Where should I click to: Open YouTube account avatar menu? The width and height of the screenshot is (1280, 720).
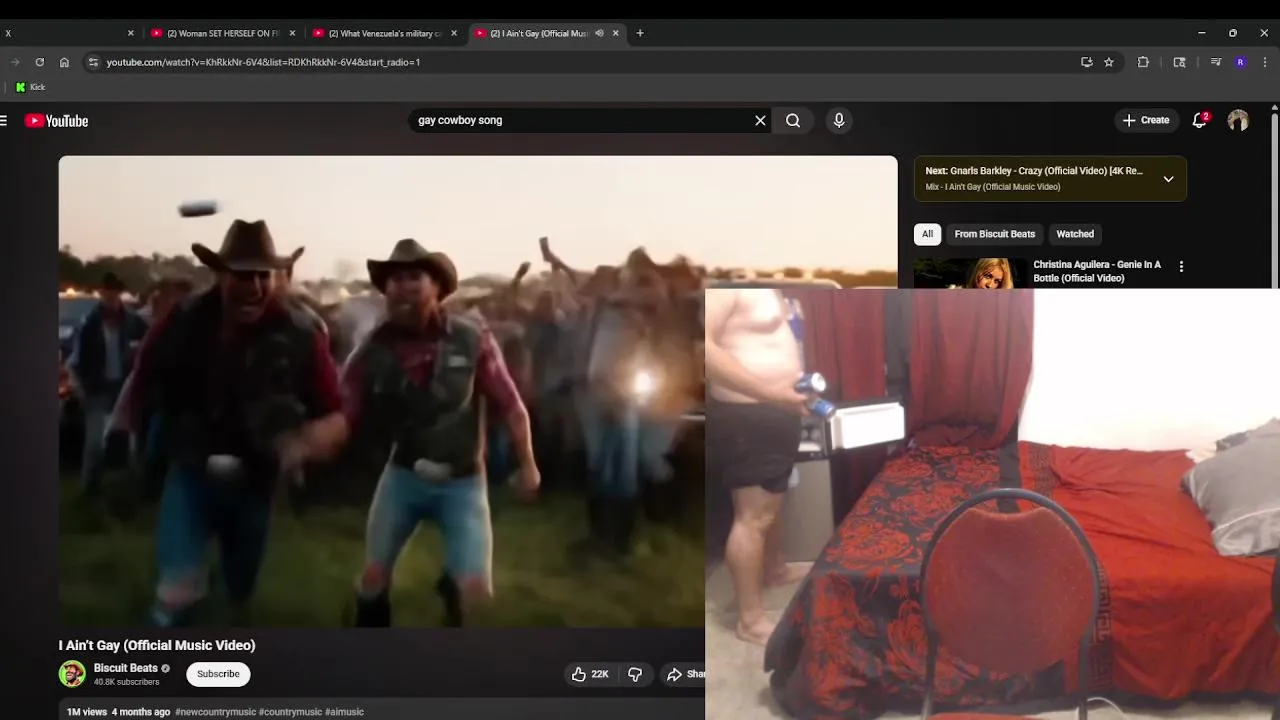[x=1238, y=121]
